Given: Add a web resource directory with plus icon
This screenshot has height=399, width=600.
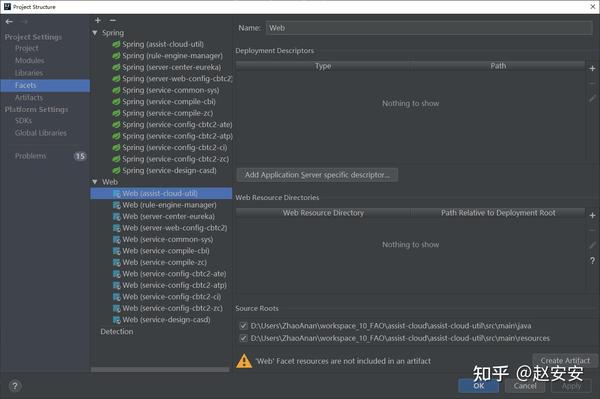Looking at the screenshot, I should [x=592, y=215].
